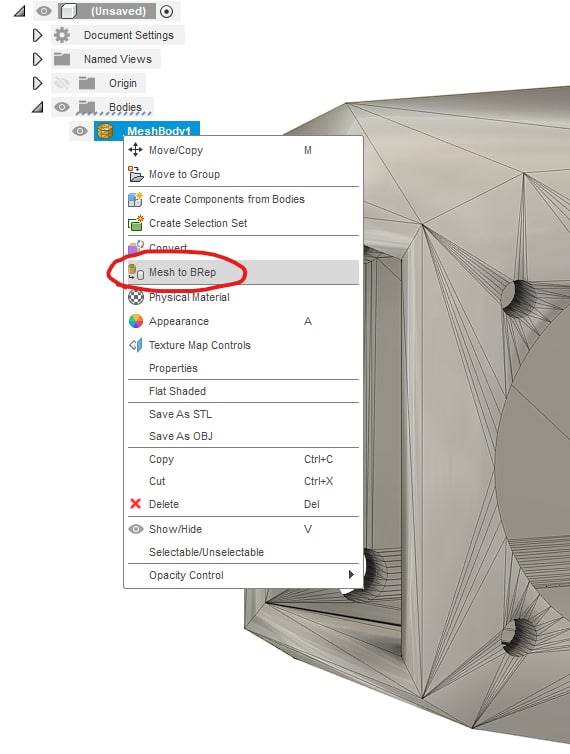Click the Show/Hide eye icon in menu
The height and width of the screenshot is (754, 570).
[136, 529]
